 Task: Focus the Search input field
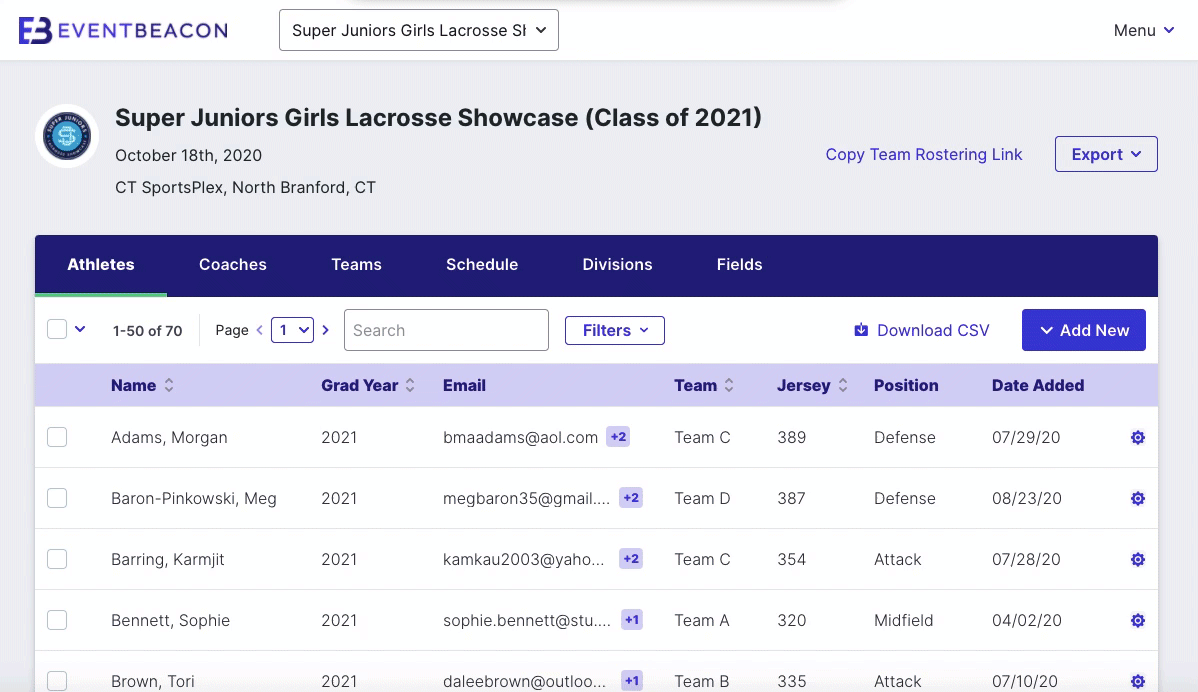point(446,330)
